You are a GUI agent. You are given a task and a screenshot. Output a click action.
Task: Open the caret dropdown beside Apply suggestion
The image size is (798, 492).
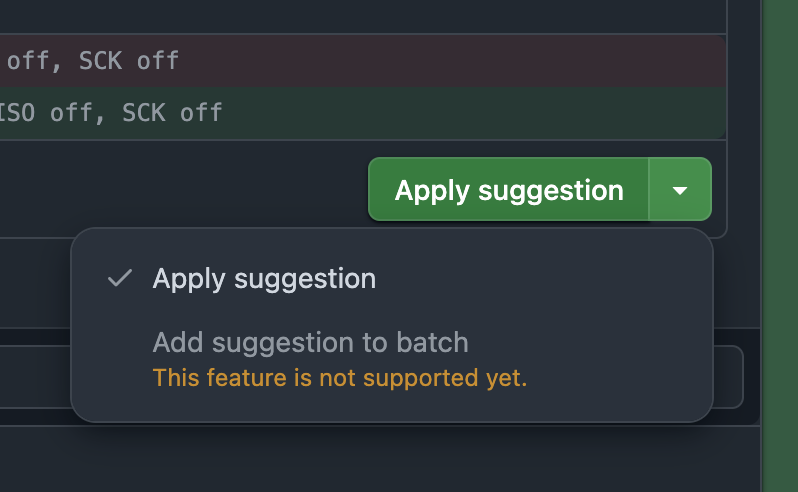click(x=680, y=190)
